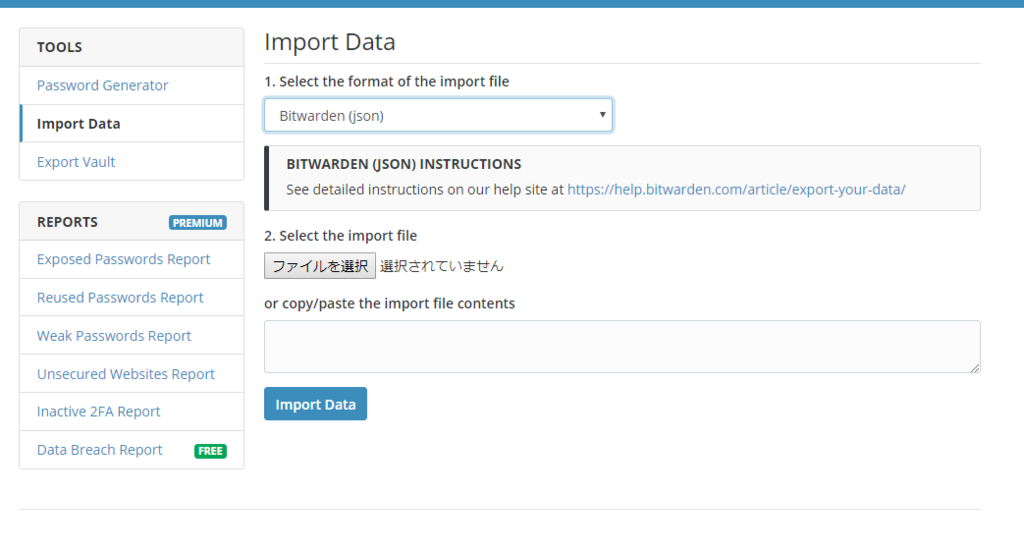
Task: Select Import Data in Tools sidebar
Action: click(x=78, y=124)
